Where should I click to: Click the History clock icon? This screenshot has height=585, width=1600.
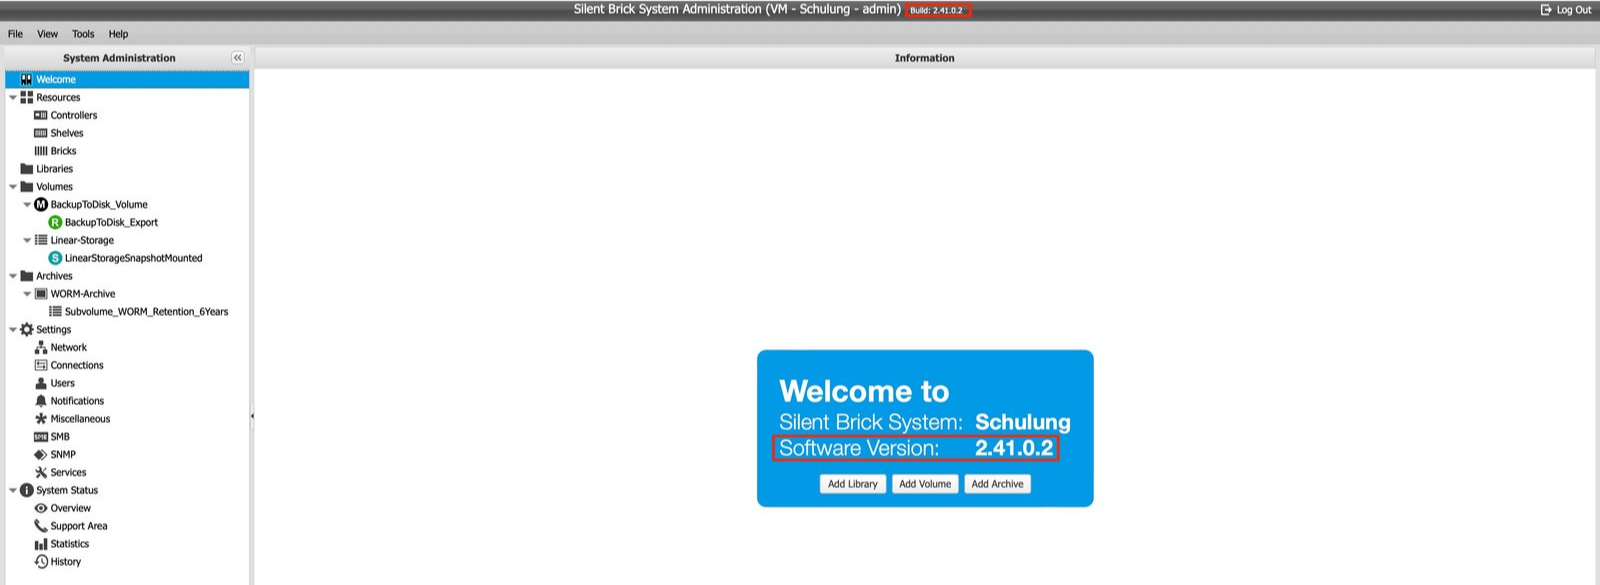(x=41, y=562)
